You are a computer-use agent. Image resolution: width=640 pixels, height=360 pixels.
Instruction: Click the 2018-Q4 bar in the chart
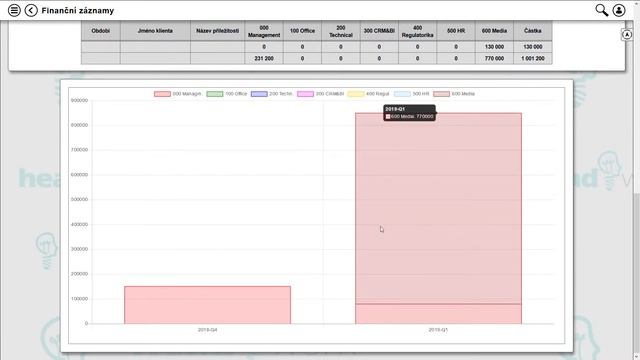pyautogui.click(x=207, y=305)
